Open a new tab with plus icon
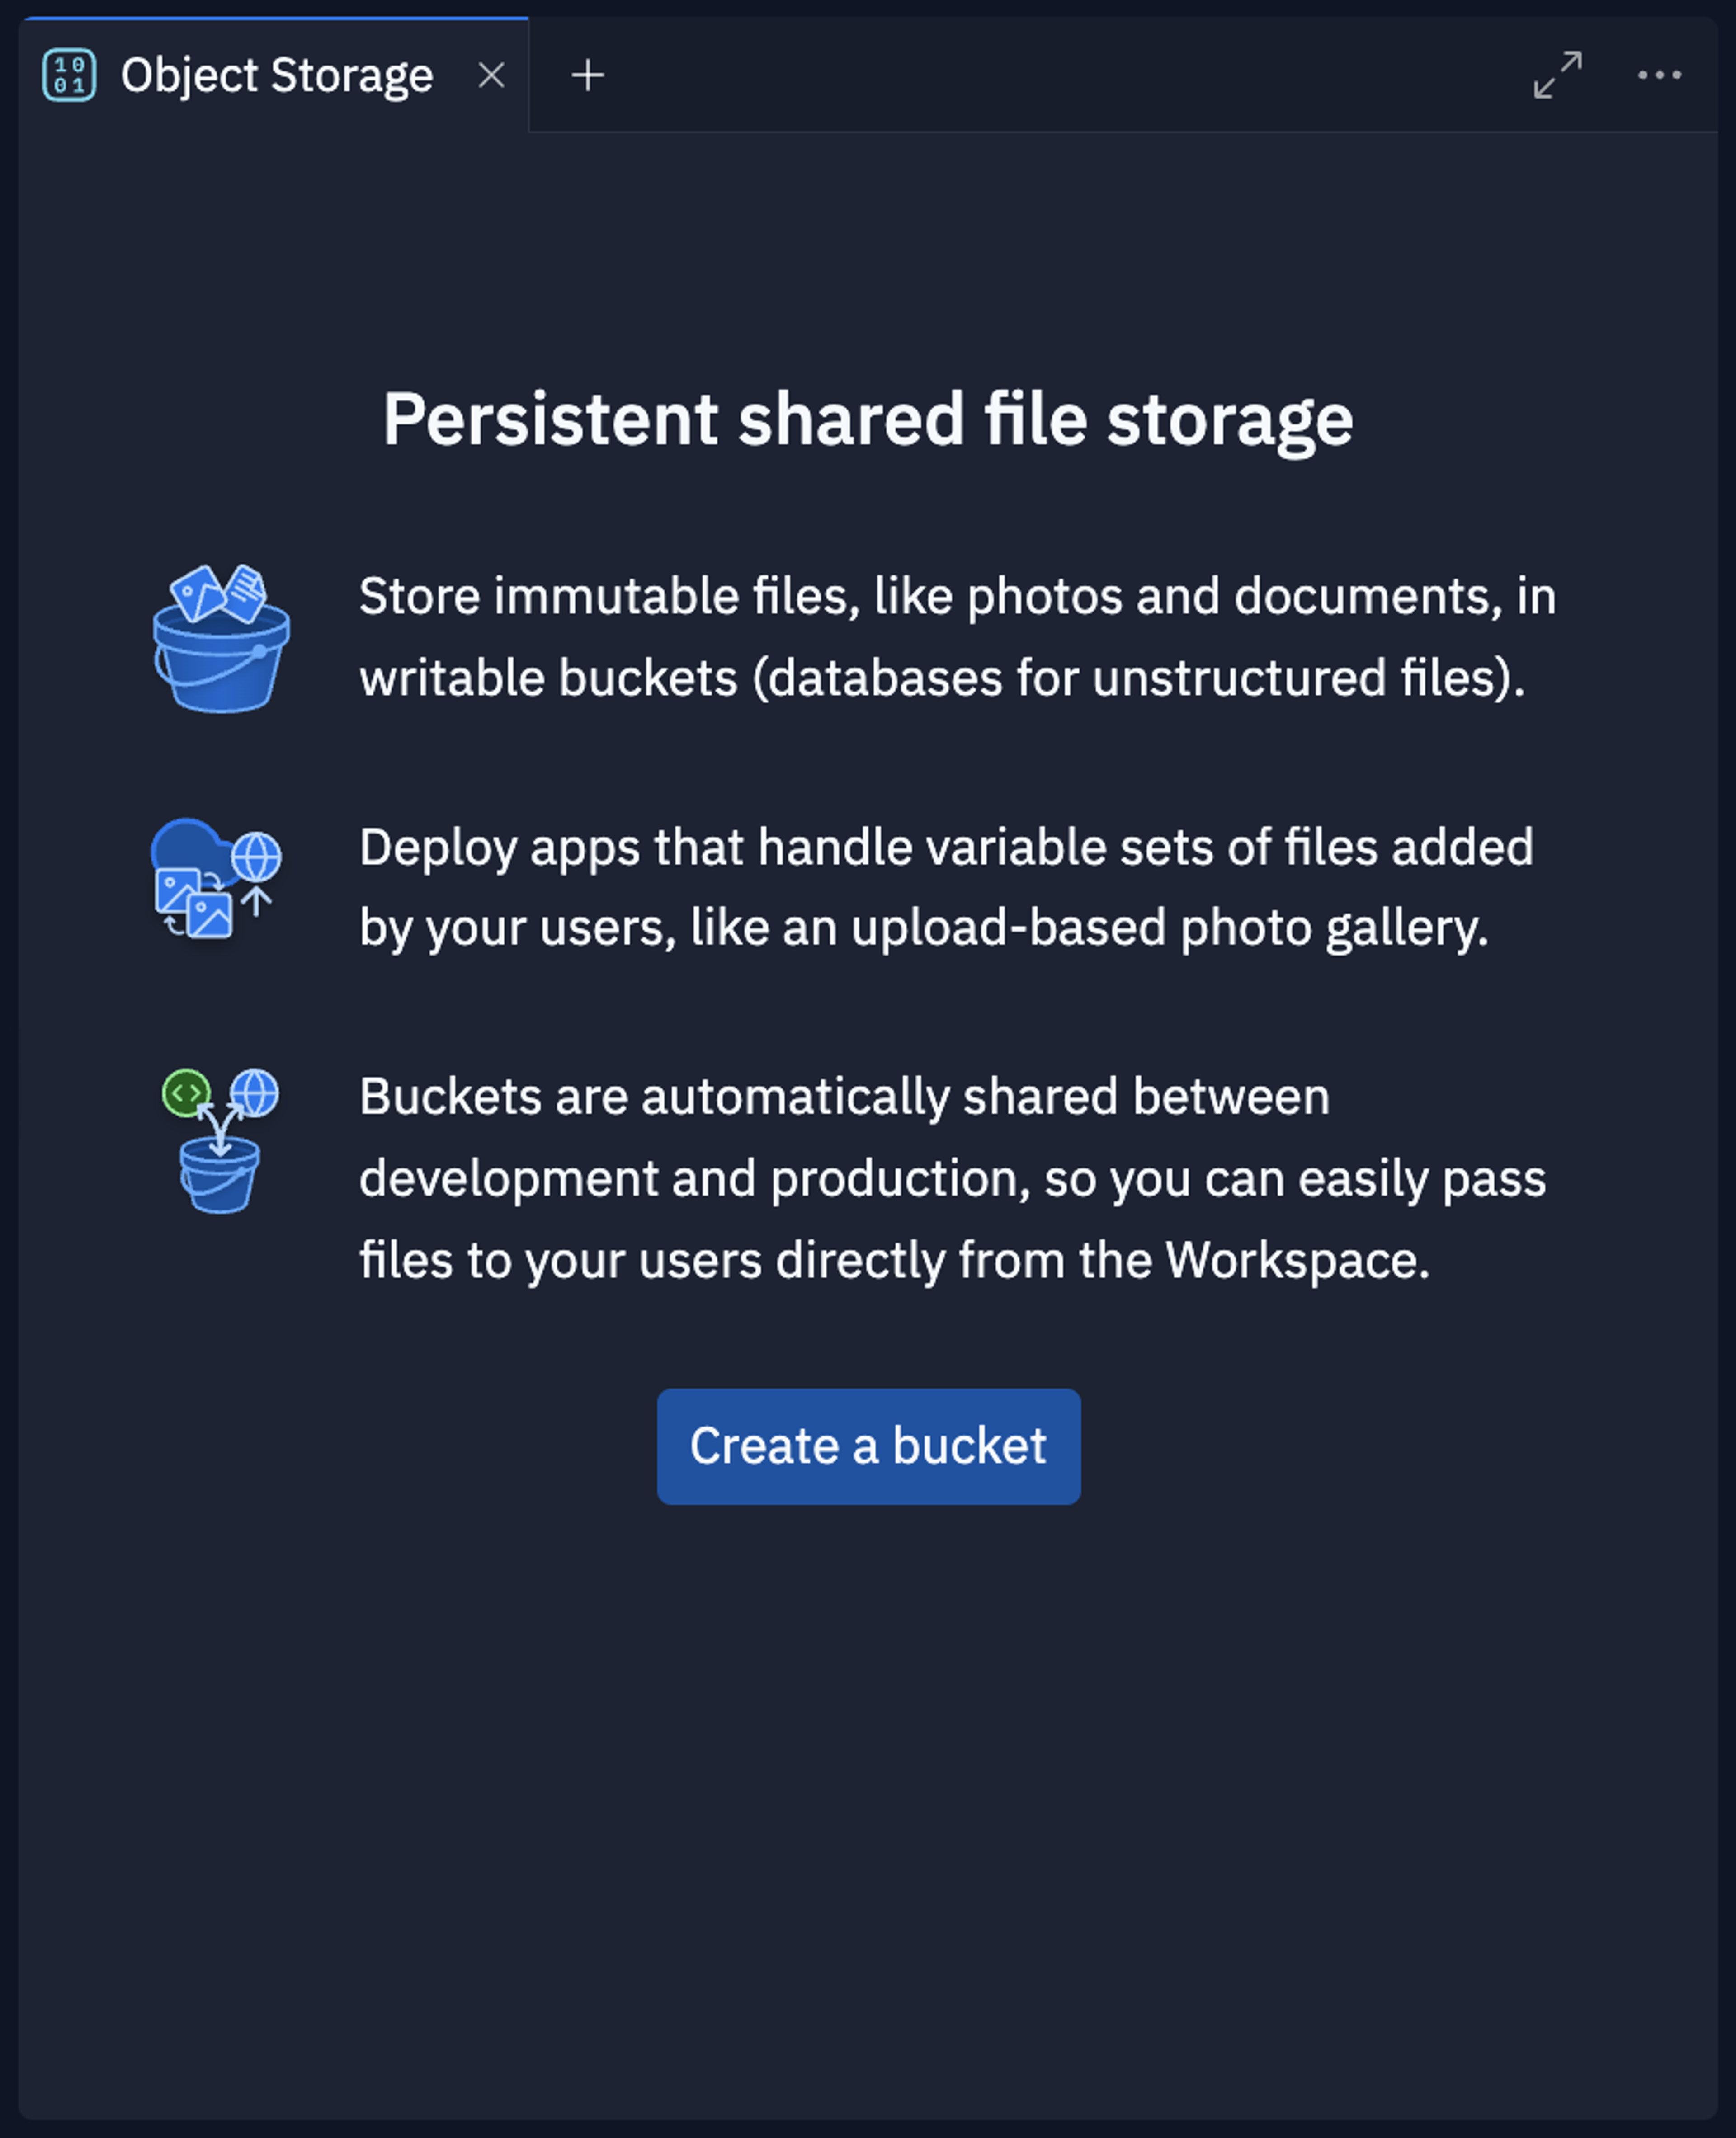Image resolution: width=1736 pixels, height=2138 pixels. (x=588, y=75)
